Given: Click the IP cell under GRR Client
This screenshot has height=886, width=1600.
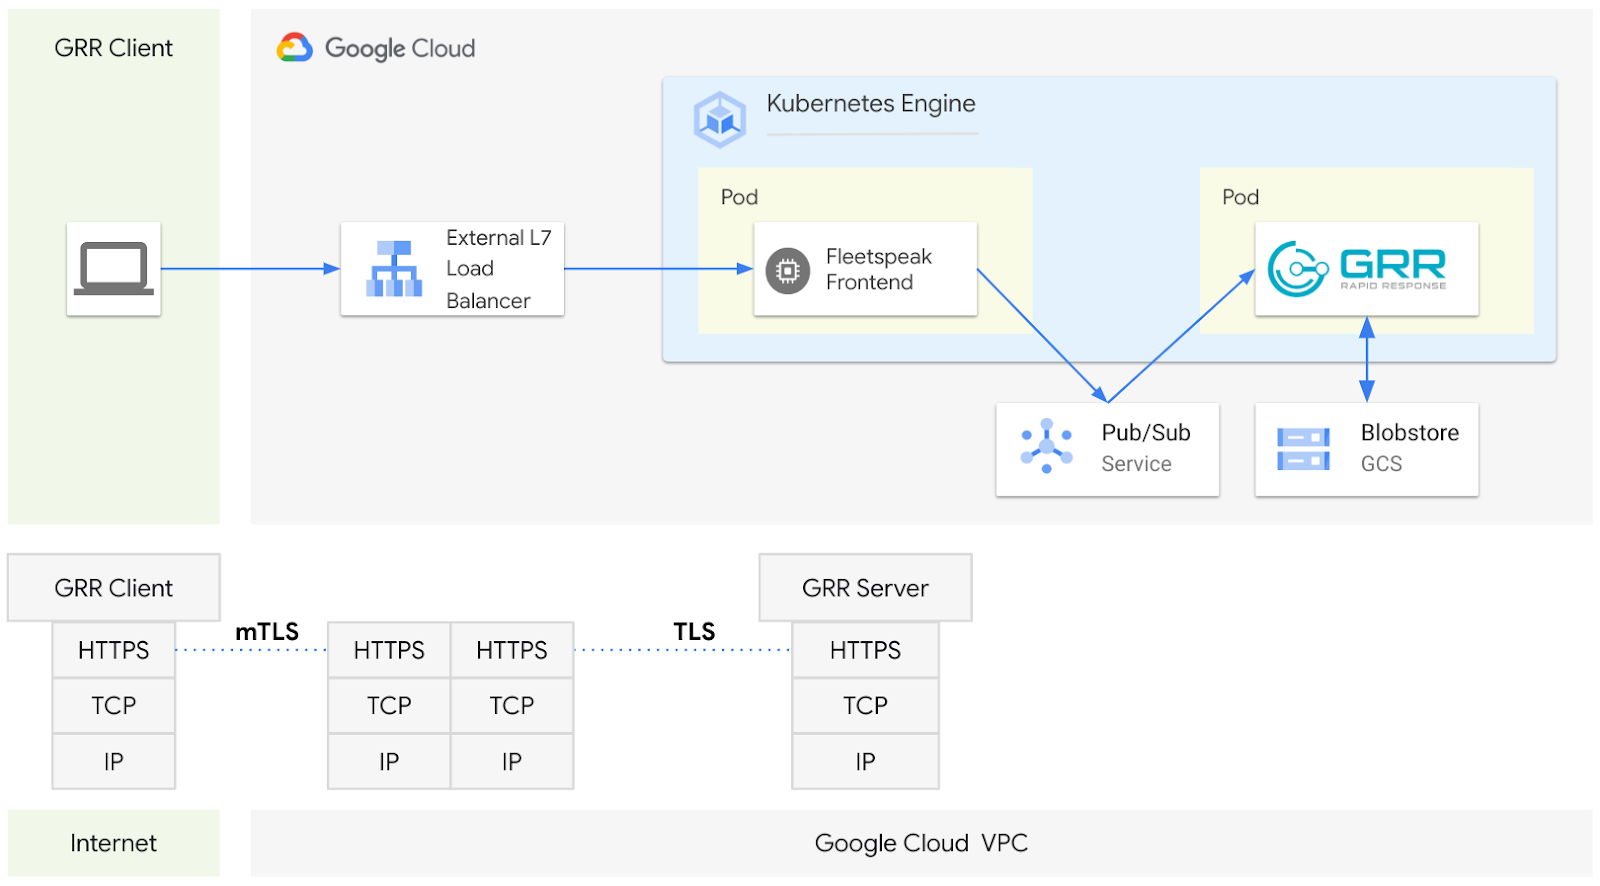Looking at the screenshot, I should [114, 762].
